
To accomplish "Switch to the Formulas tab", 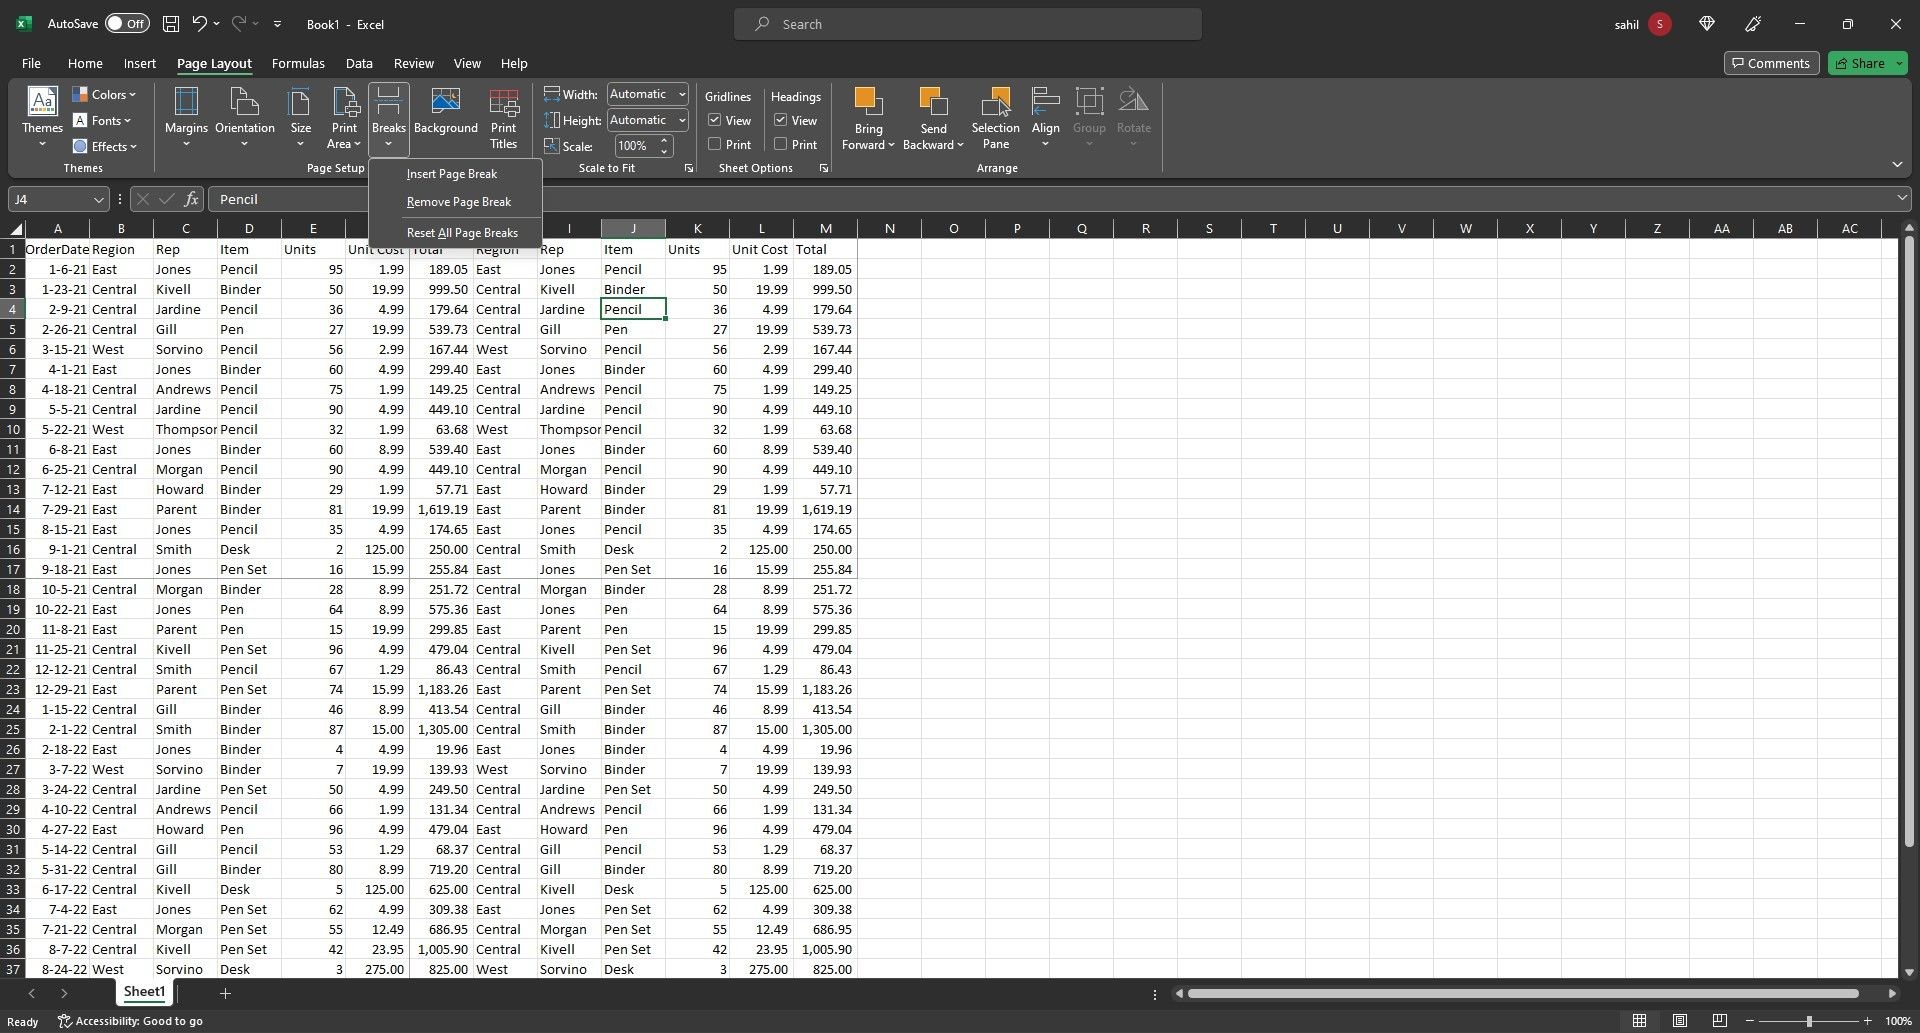I will pos(298,63).
